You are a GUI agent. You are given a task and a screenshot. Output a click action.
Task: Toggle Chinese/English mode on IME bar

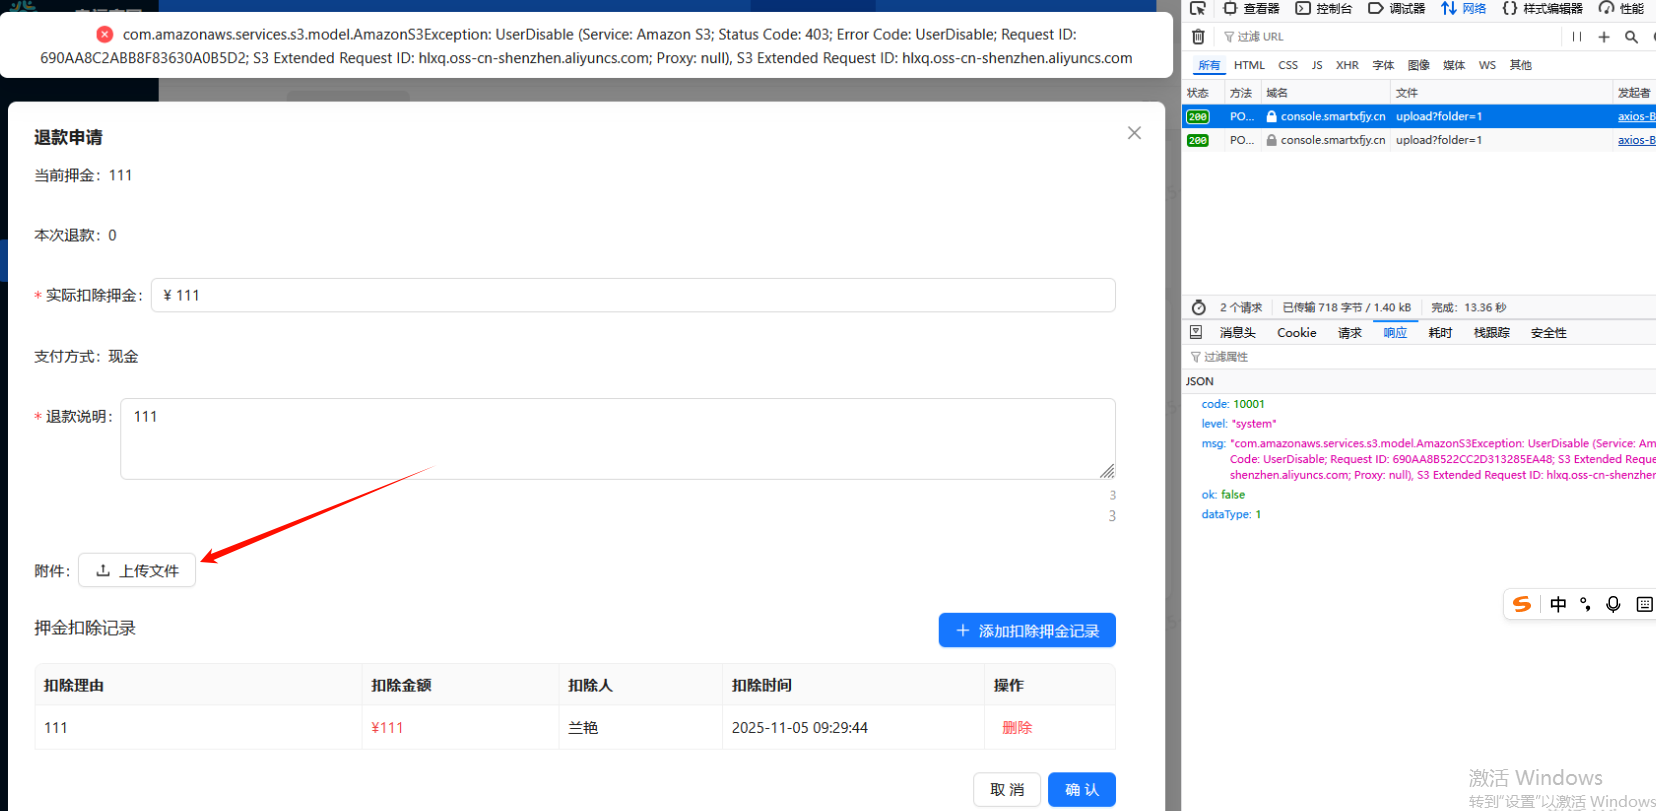[x=1558, y=604]
